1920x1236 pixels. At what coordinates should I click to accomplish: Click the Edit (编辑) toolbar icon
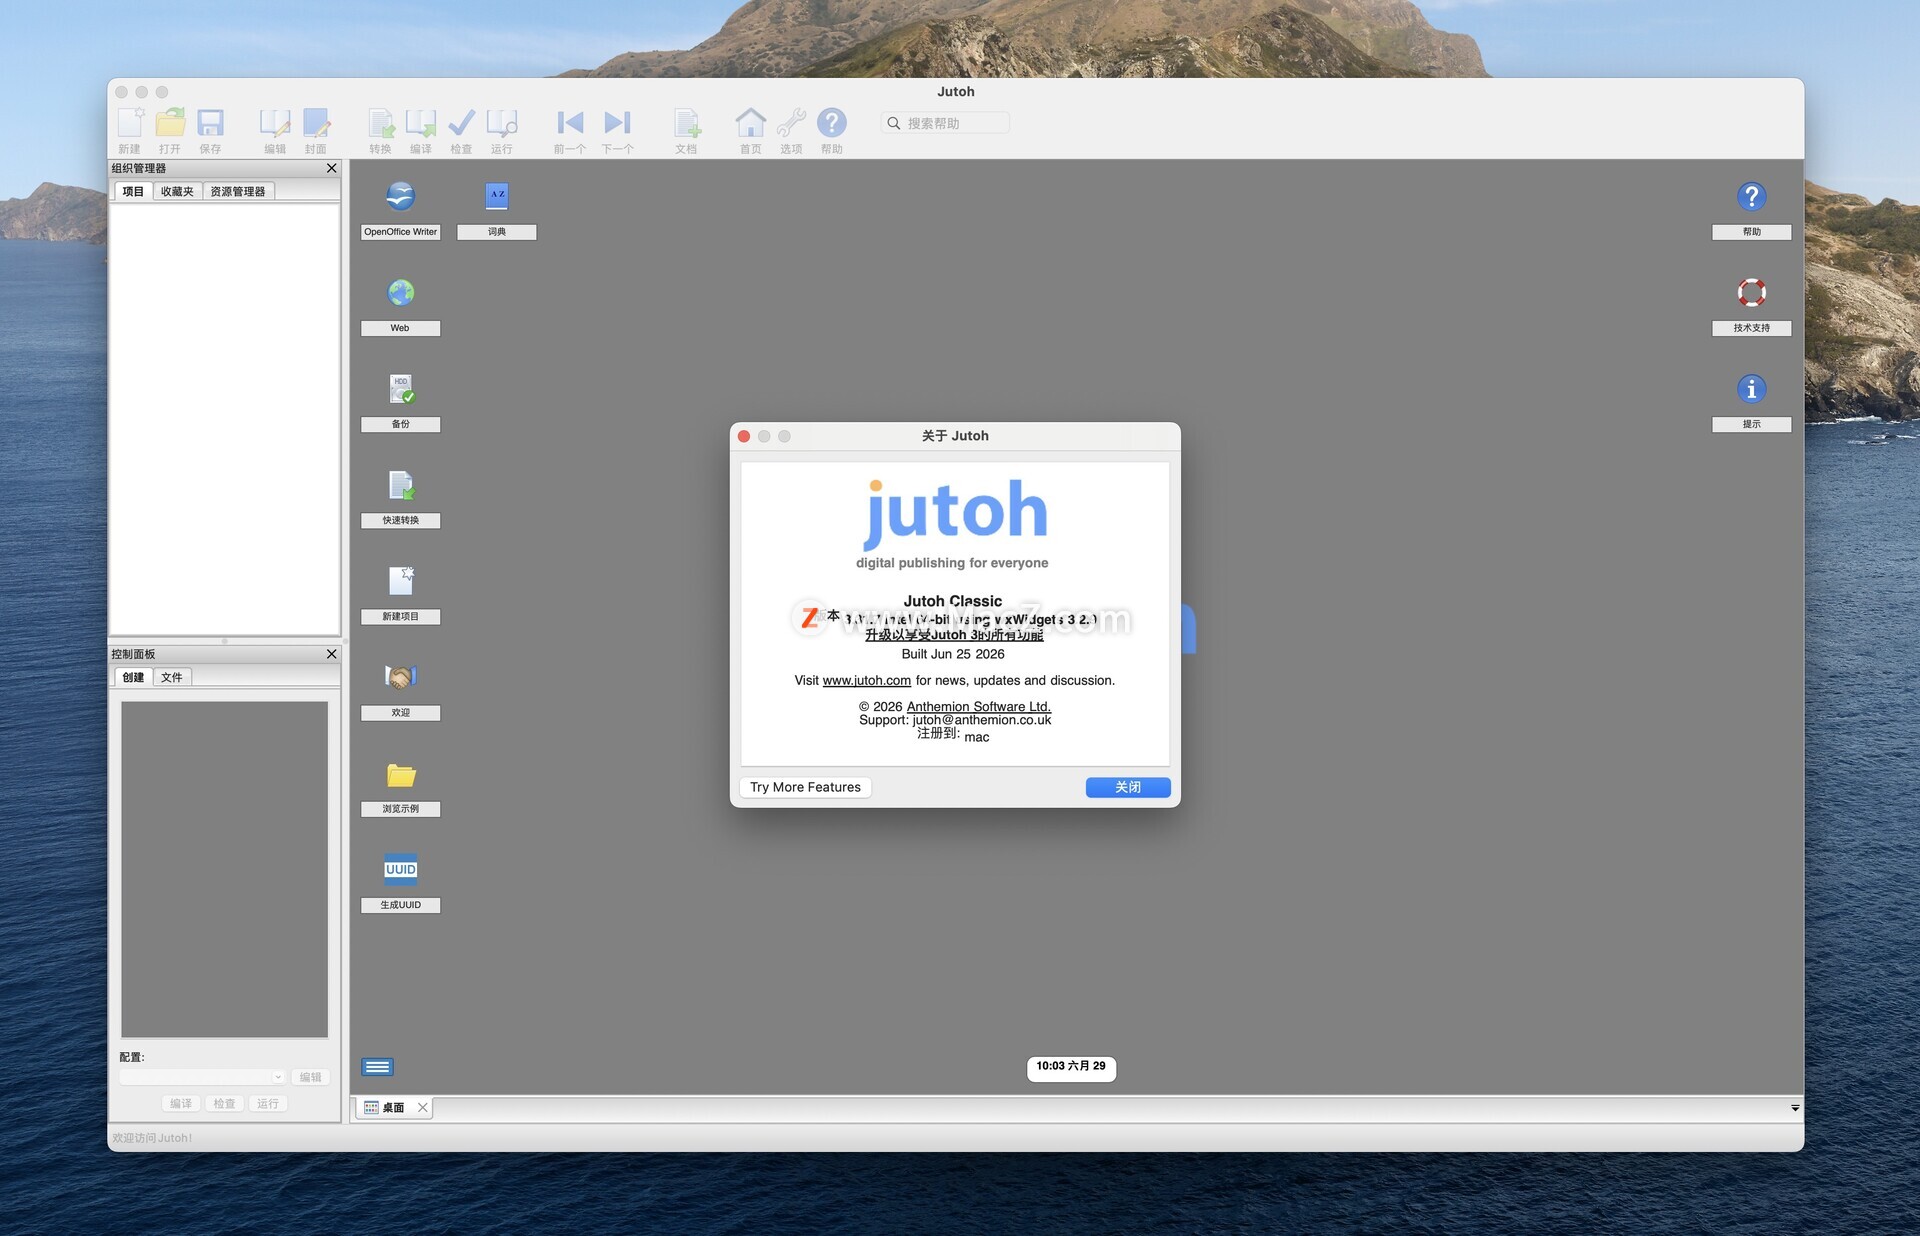(275, 123)
